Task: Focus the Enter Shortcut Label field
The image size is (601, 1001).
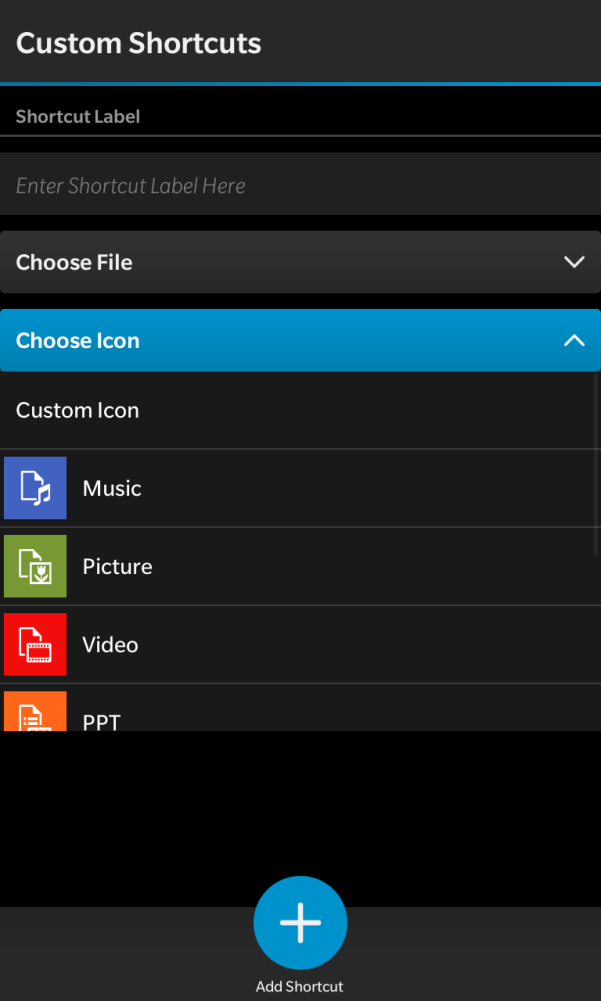Action: point(300,185)
